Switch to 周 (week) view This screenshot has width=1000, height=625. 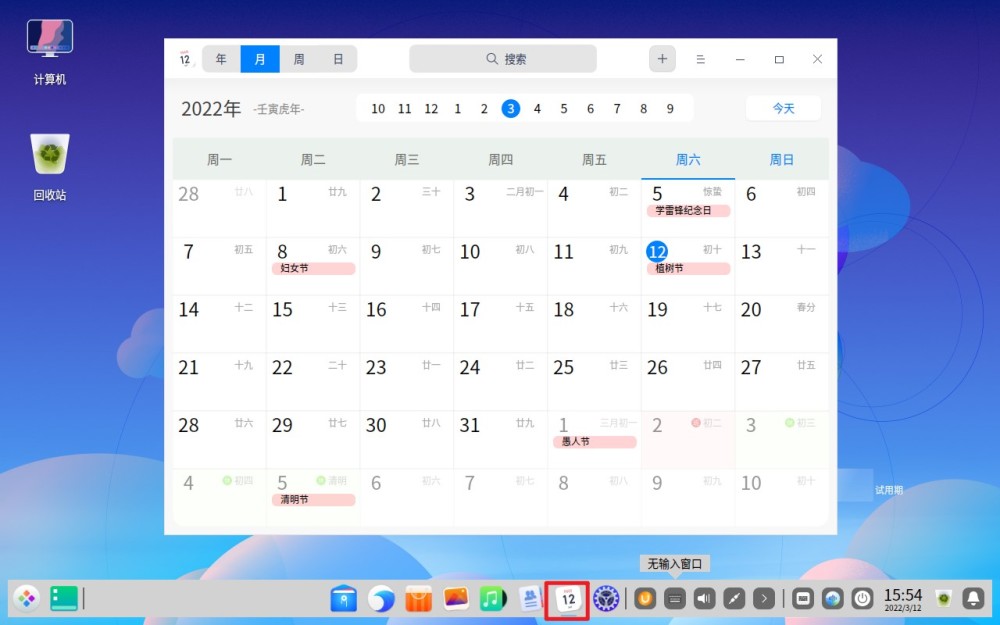(x=298, y=59)
